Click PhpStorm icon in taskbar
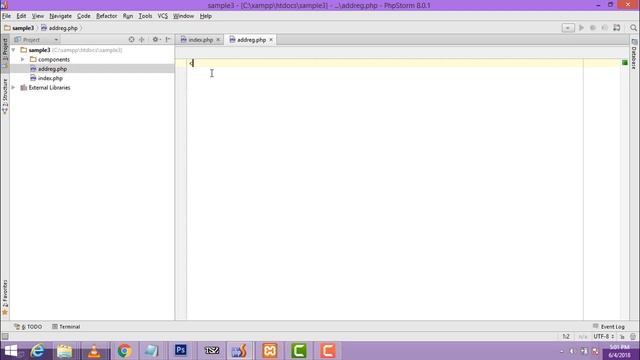Image resolution: width=640 pixels, height=360 pixels. pyautogui.click(x=239, y=351)
